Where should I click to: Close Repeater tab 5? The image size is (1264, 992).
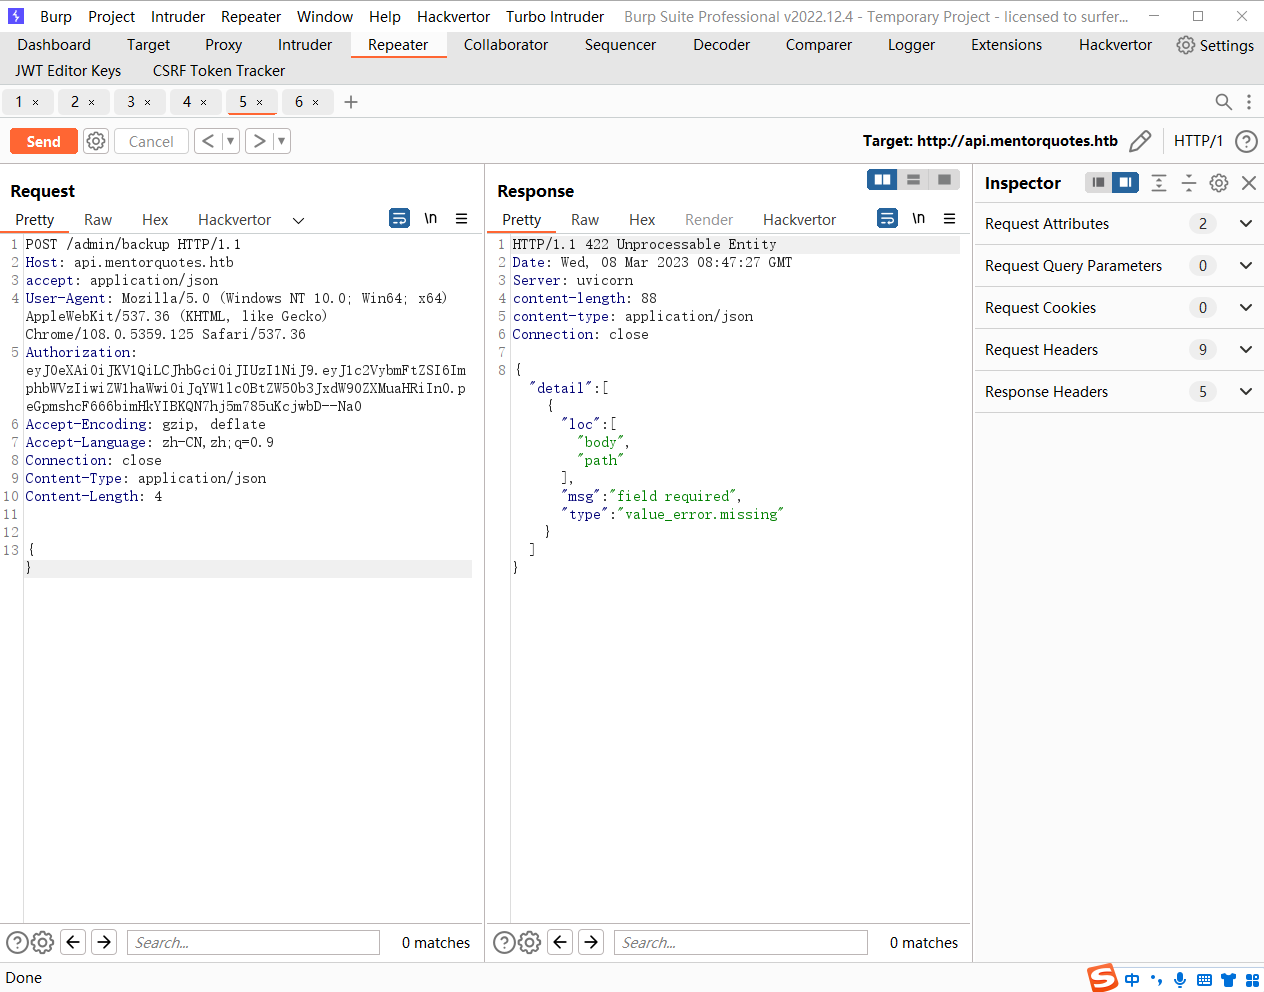[260, 102]
